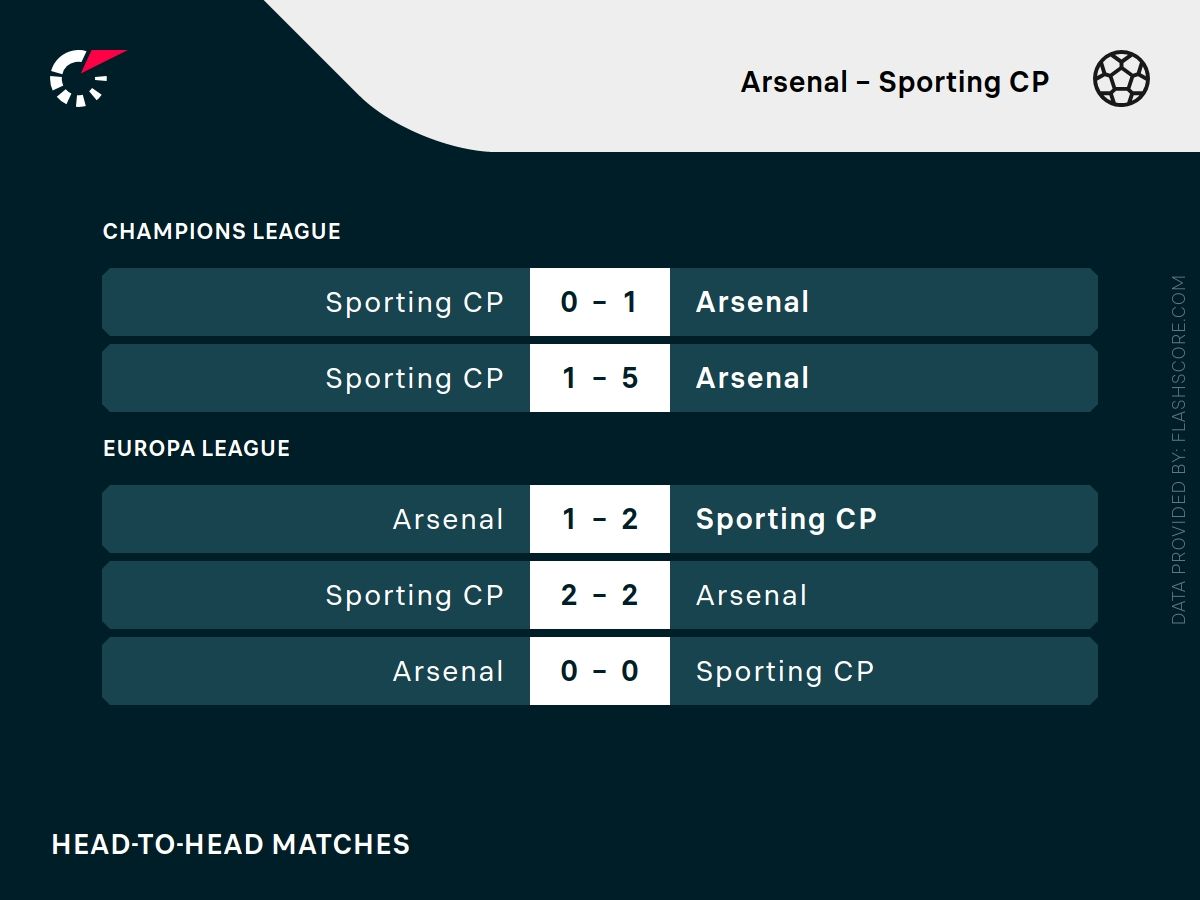Viewport: 1200px width, 900px height.
Task: Click Arsenal in the 0 - 0 match
Action: click(x=448, y=671)
